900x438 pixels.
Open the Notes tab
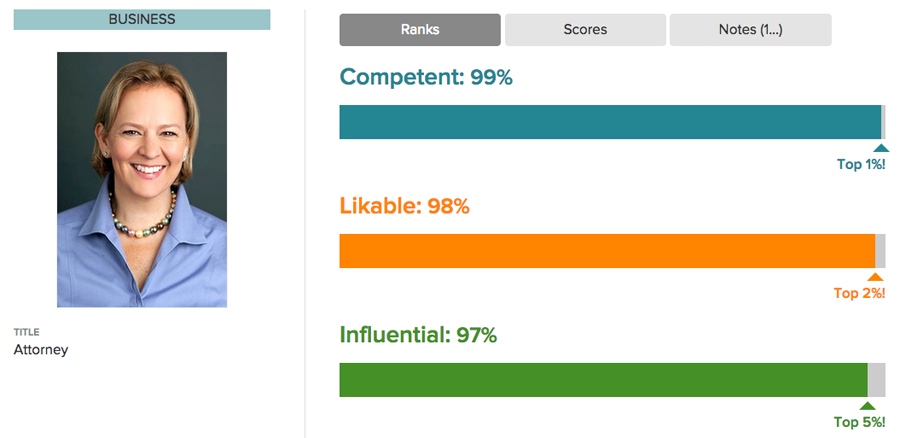pos(751,30)
